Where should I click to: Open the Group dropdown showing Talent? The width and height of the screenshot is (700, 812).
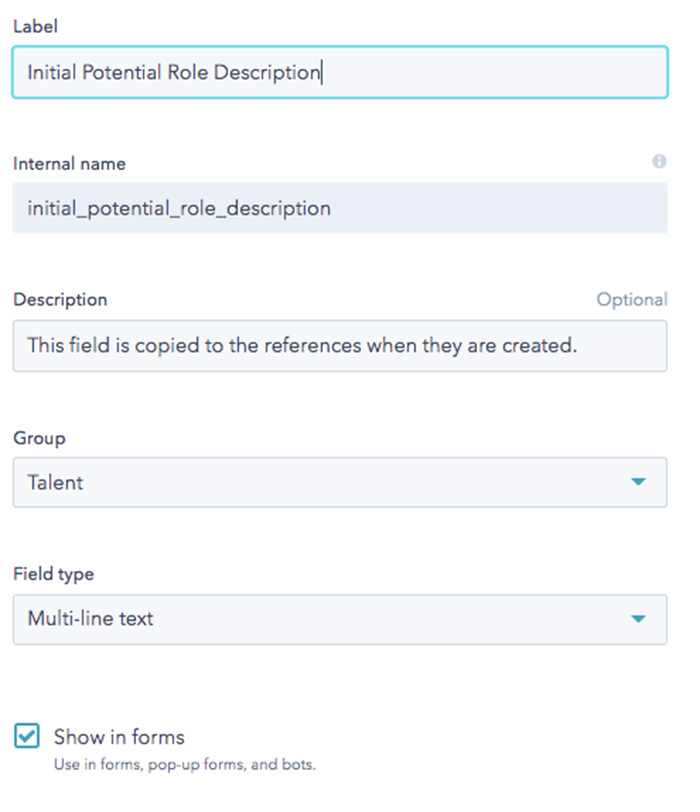click(340, 482)
